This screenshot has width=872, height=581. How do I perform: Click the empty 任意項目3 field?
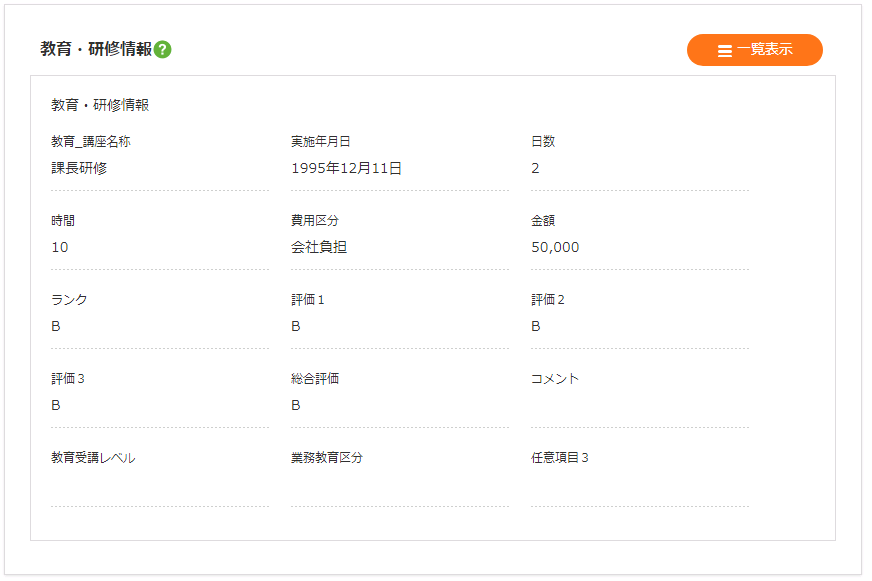pos(640,486)
